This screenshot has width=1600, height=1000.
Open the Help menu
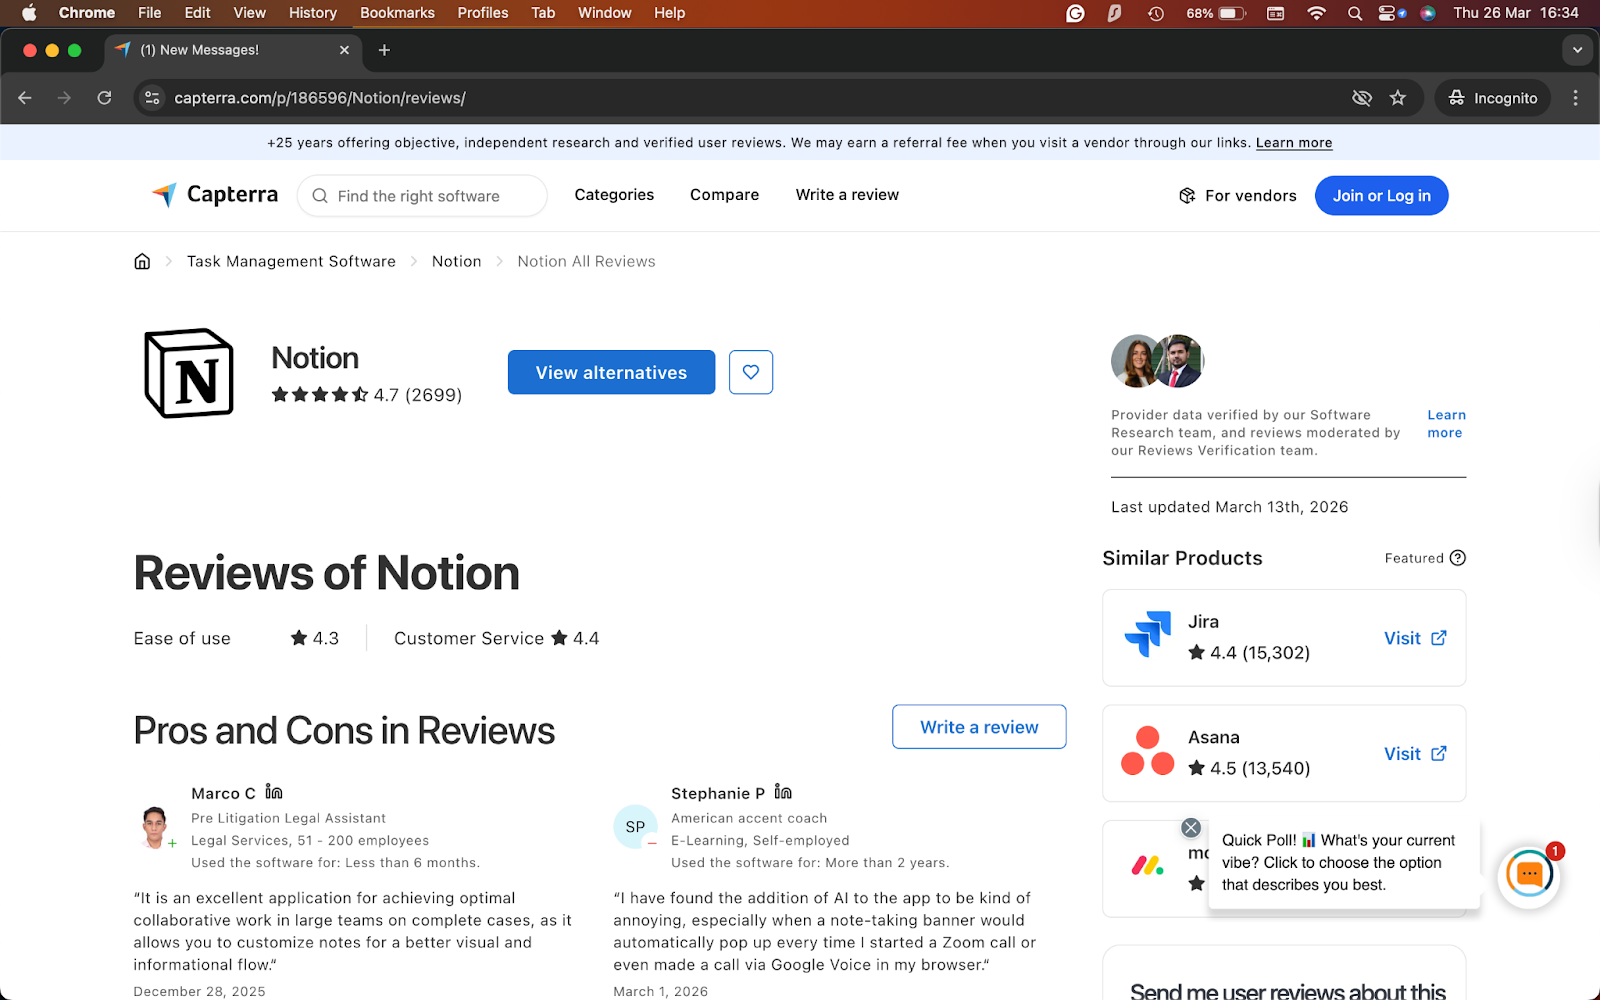pyautogui.click(x=669, y=13)
